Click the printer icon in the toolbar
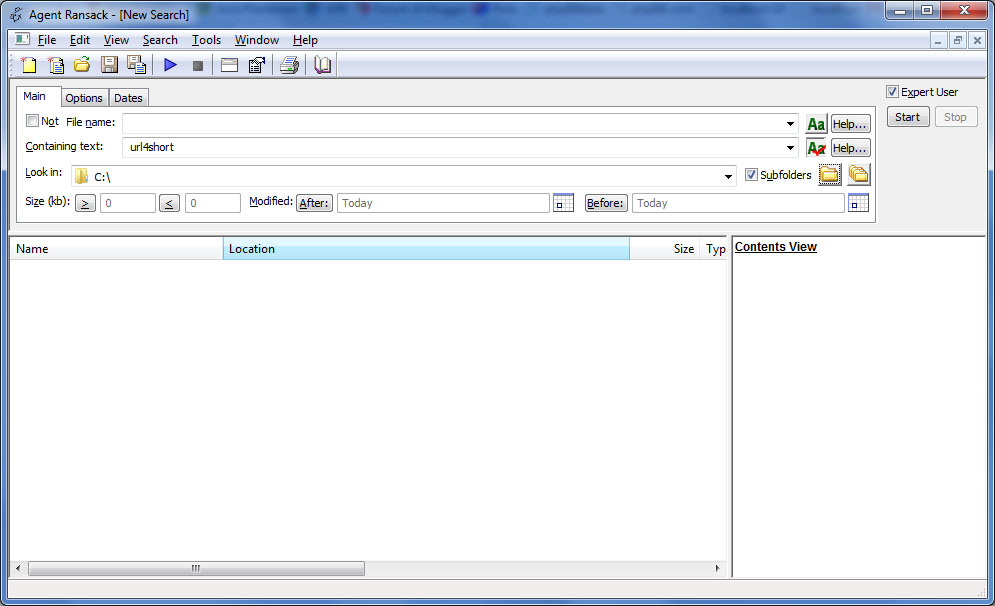This screenshot has width=995, height=606. click(289, 66)
